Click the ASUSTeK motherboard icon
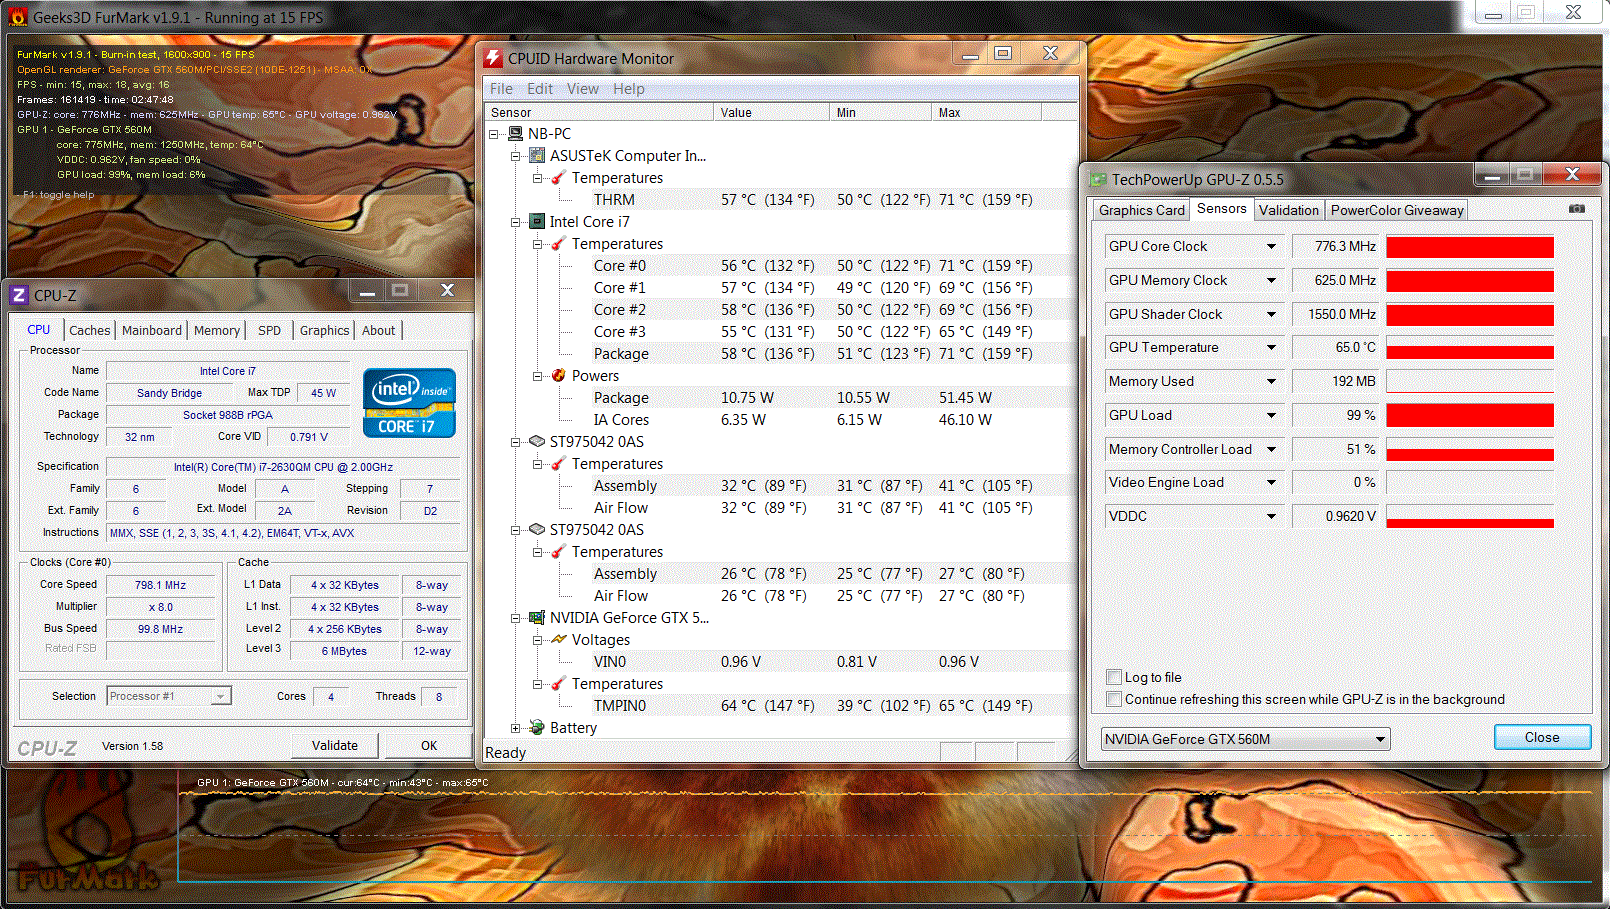 538,156
